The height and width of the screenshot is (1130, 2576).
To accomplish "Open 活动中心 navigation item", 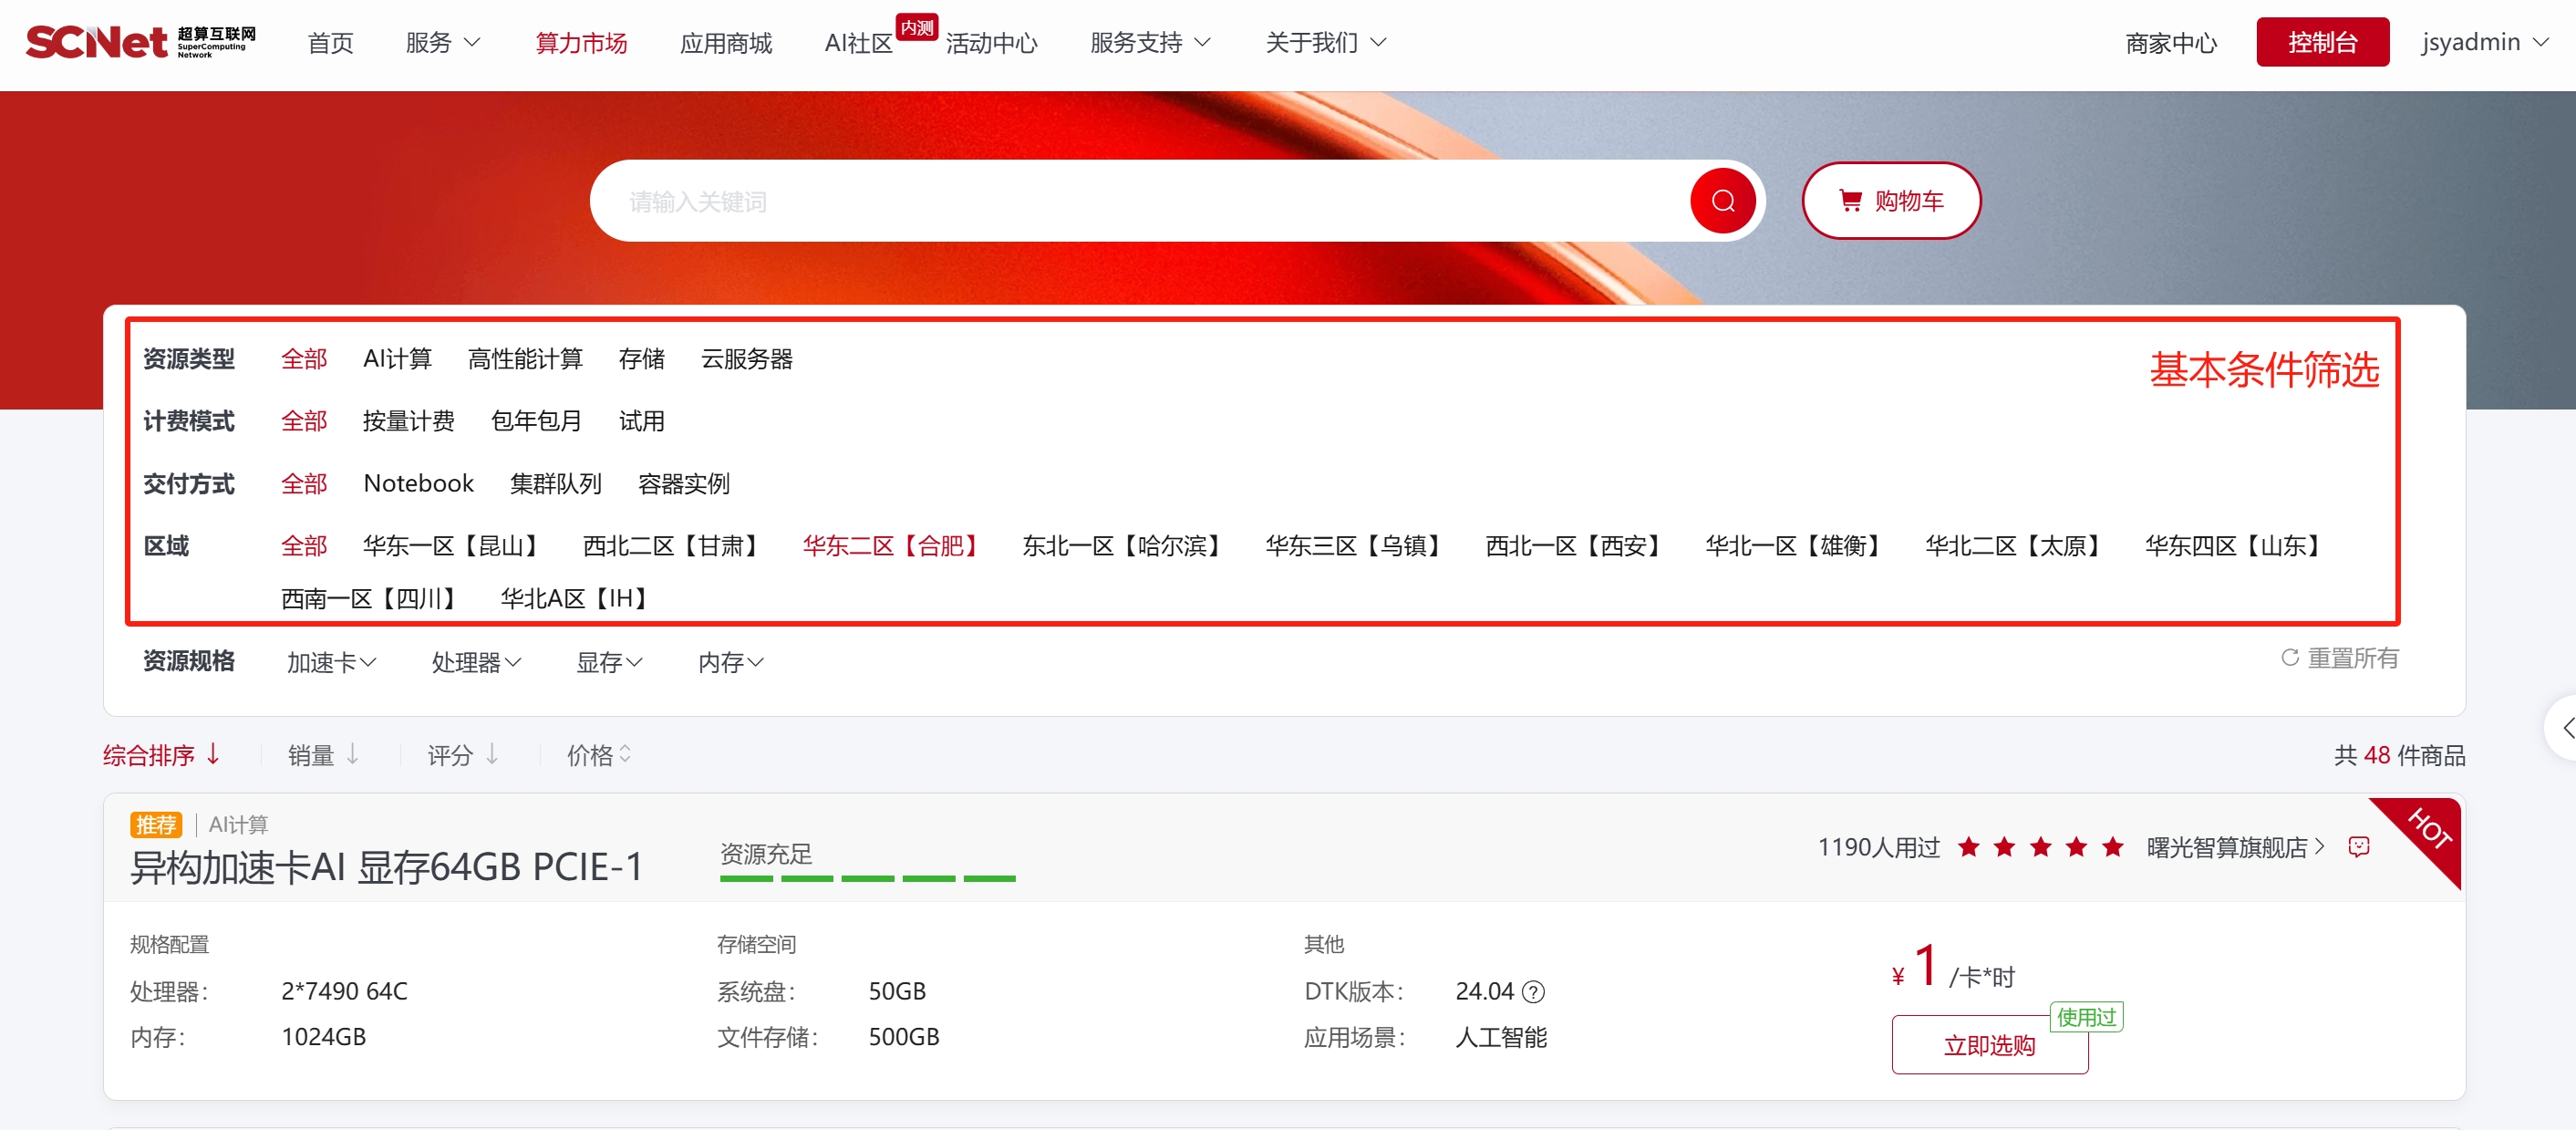I will [x=991, y=43].
